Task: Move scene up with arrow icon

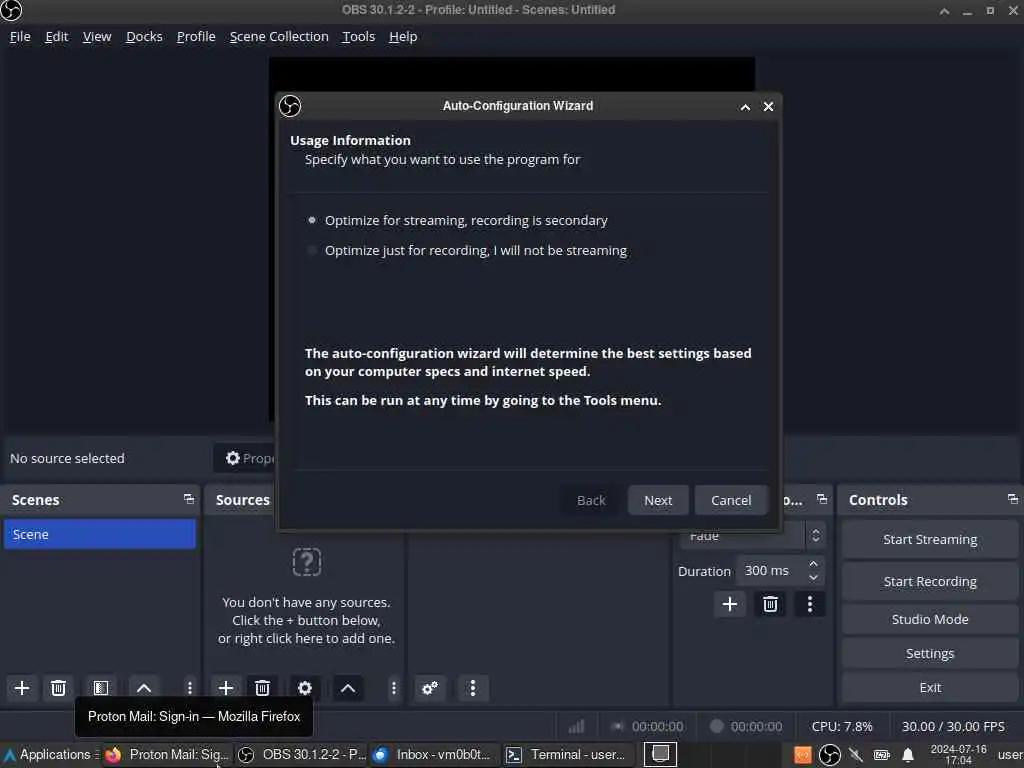Action: (x=144, y=688)
